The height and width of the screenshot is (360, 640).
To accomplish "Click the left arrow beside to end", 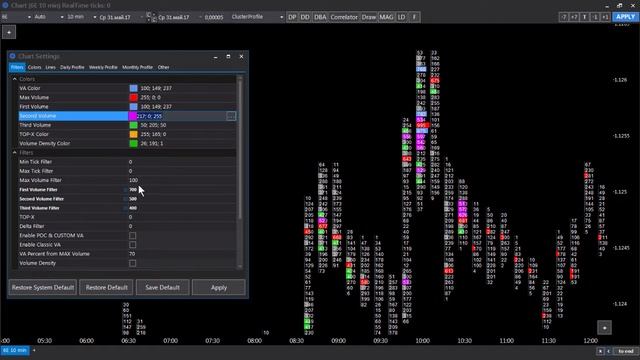I will (x=608, y=351).
